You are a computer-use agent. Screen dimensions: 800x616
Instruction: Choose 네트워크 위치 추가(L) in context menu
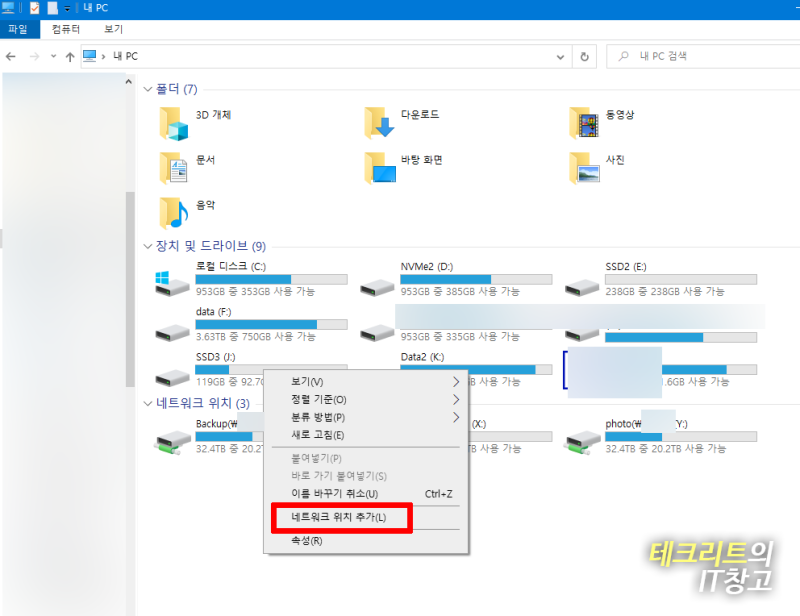point(366,517)
